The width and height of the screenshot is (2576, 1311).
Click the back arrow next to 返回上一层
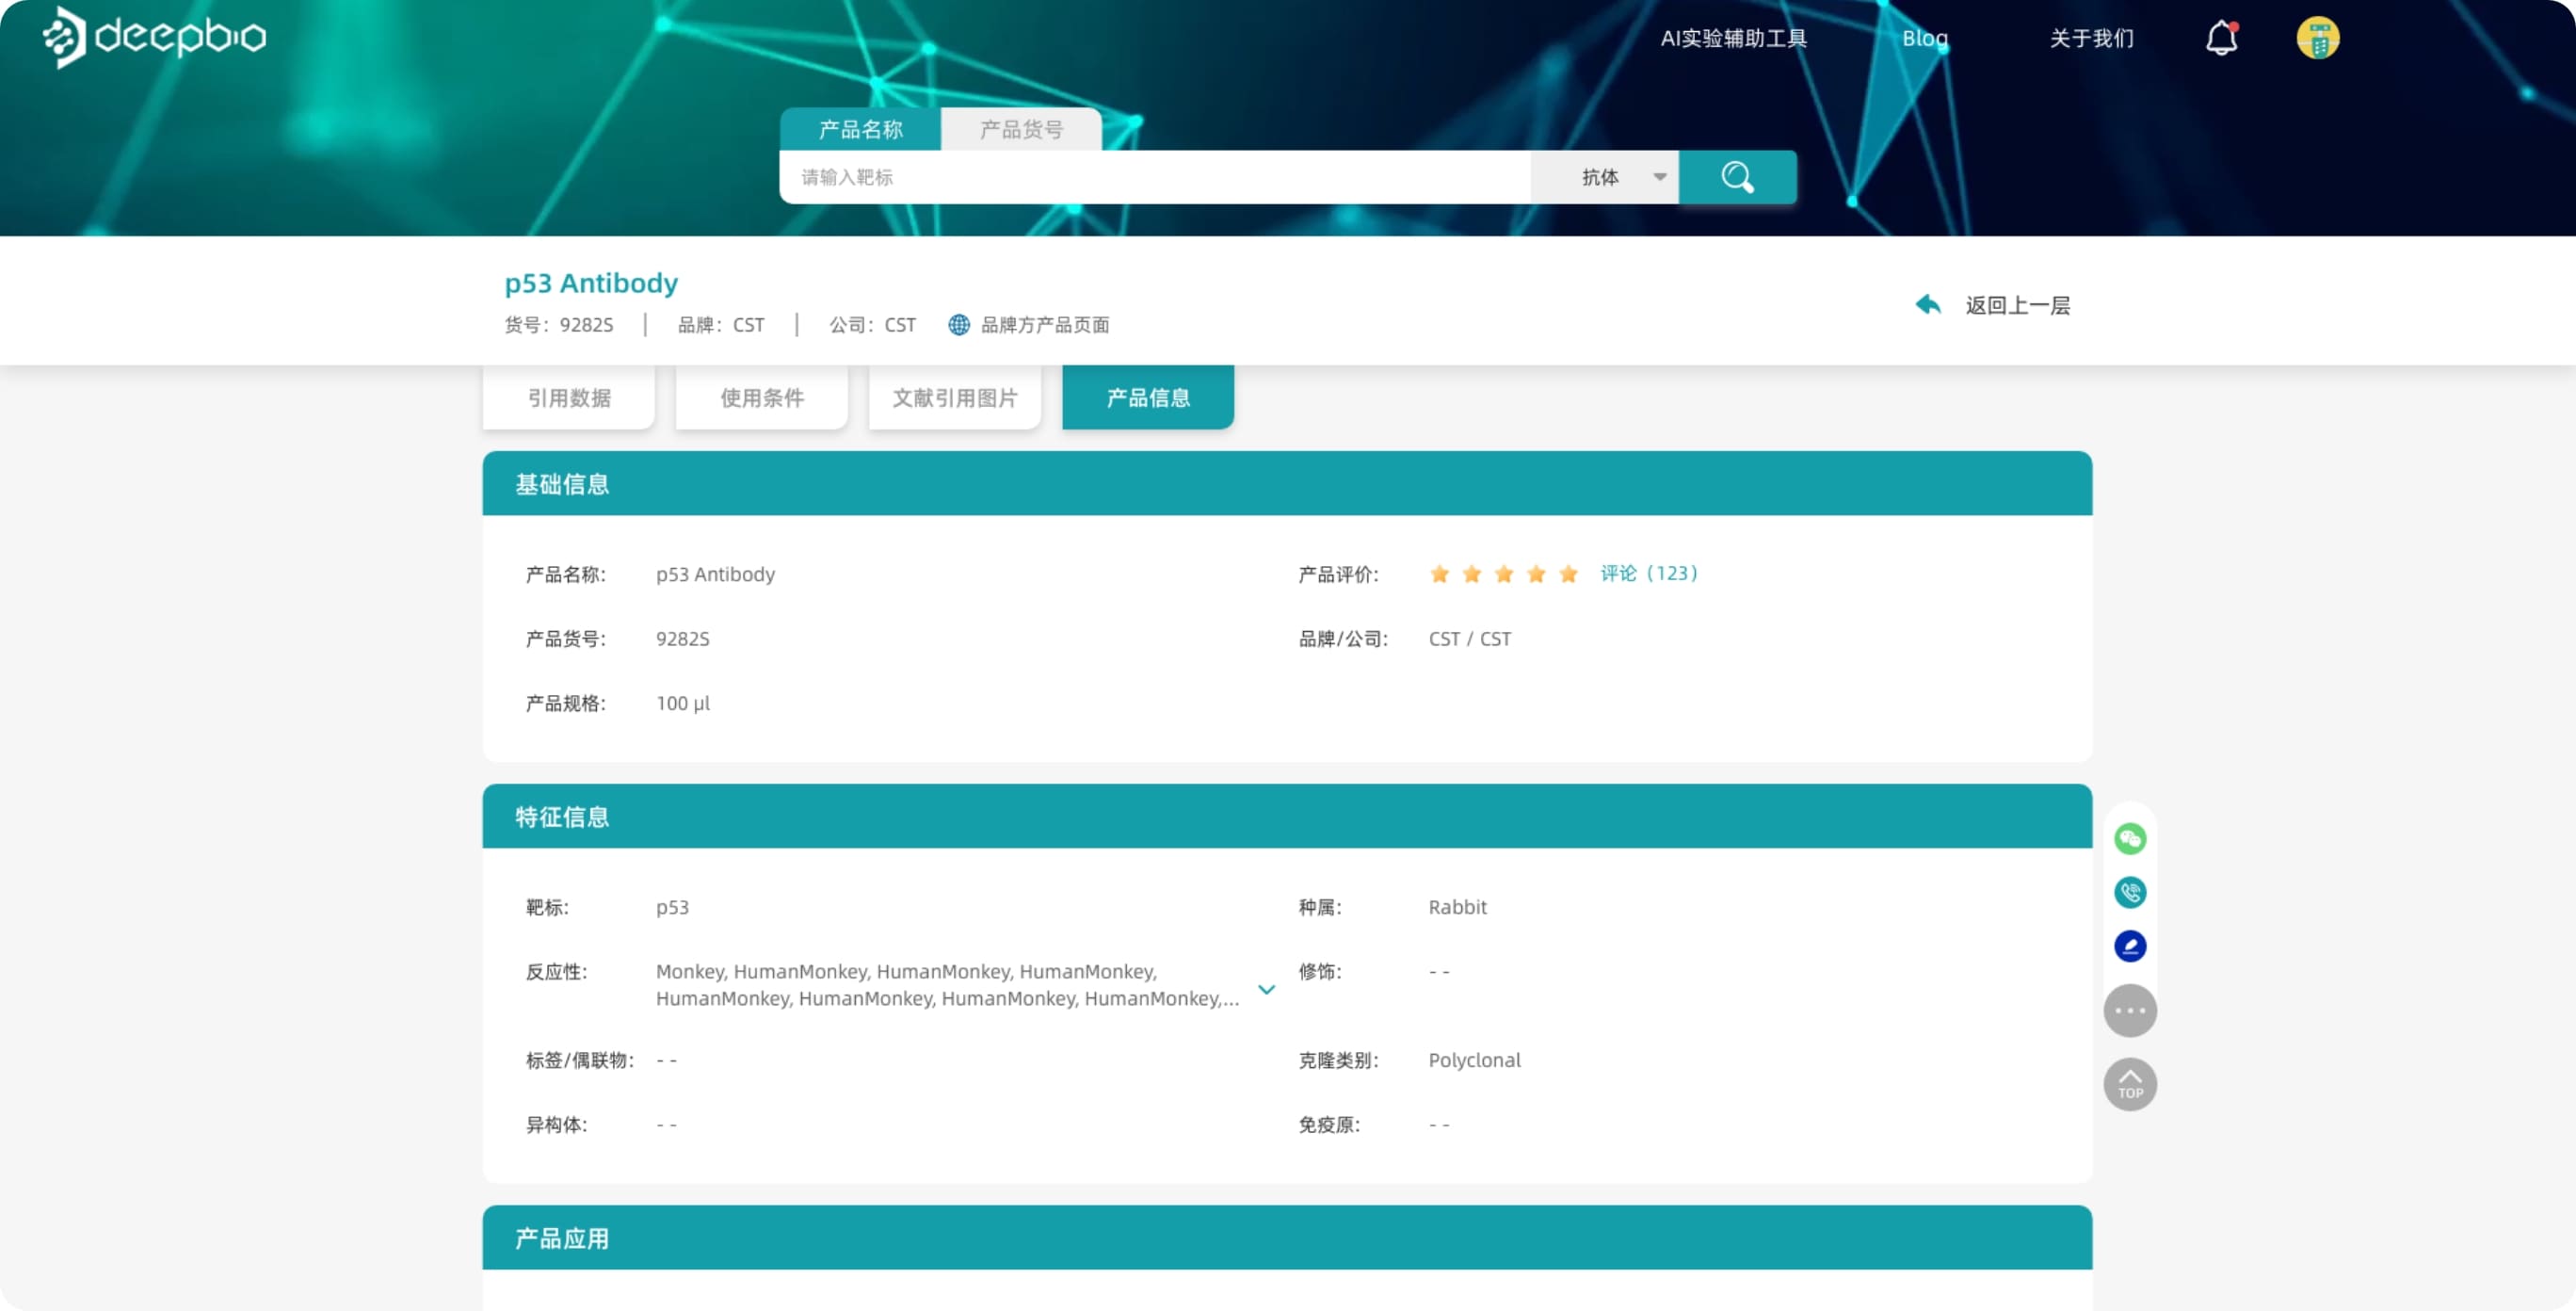coord(1927,304)
